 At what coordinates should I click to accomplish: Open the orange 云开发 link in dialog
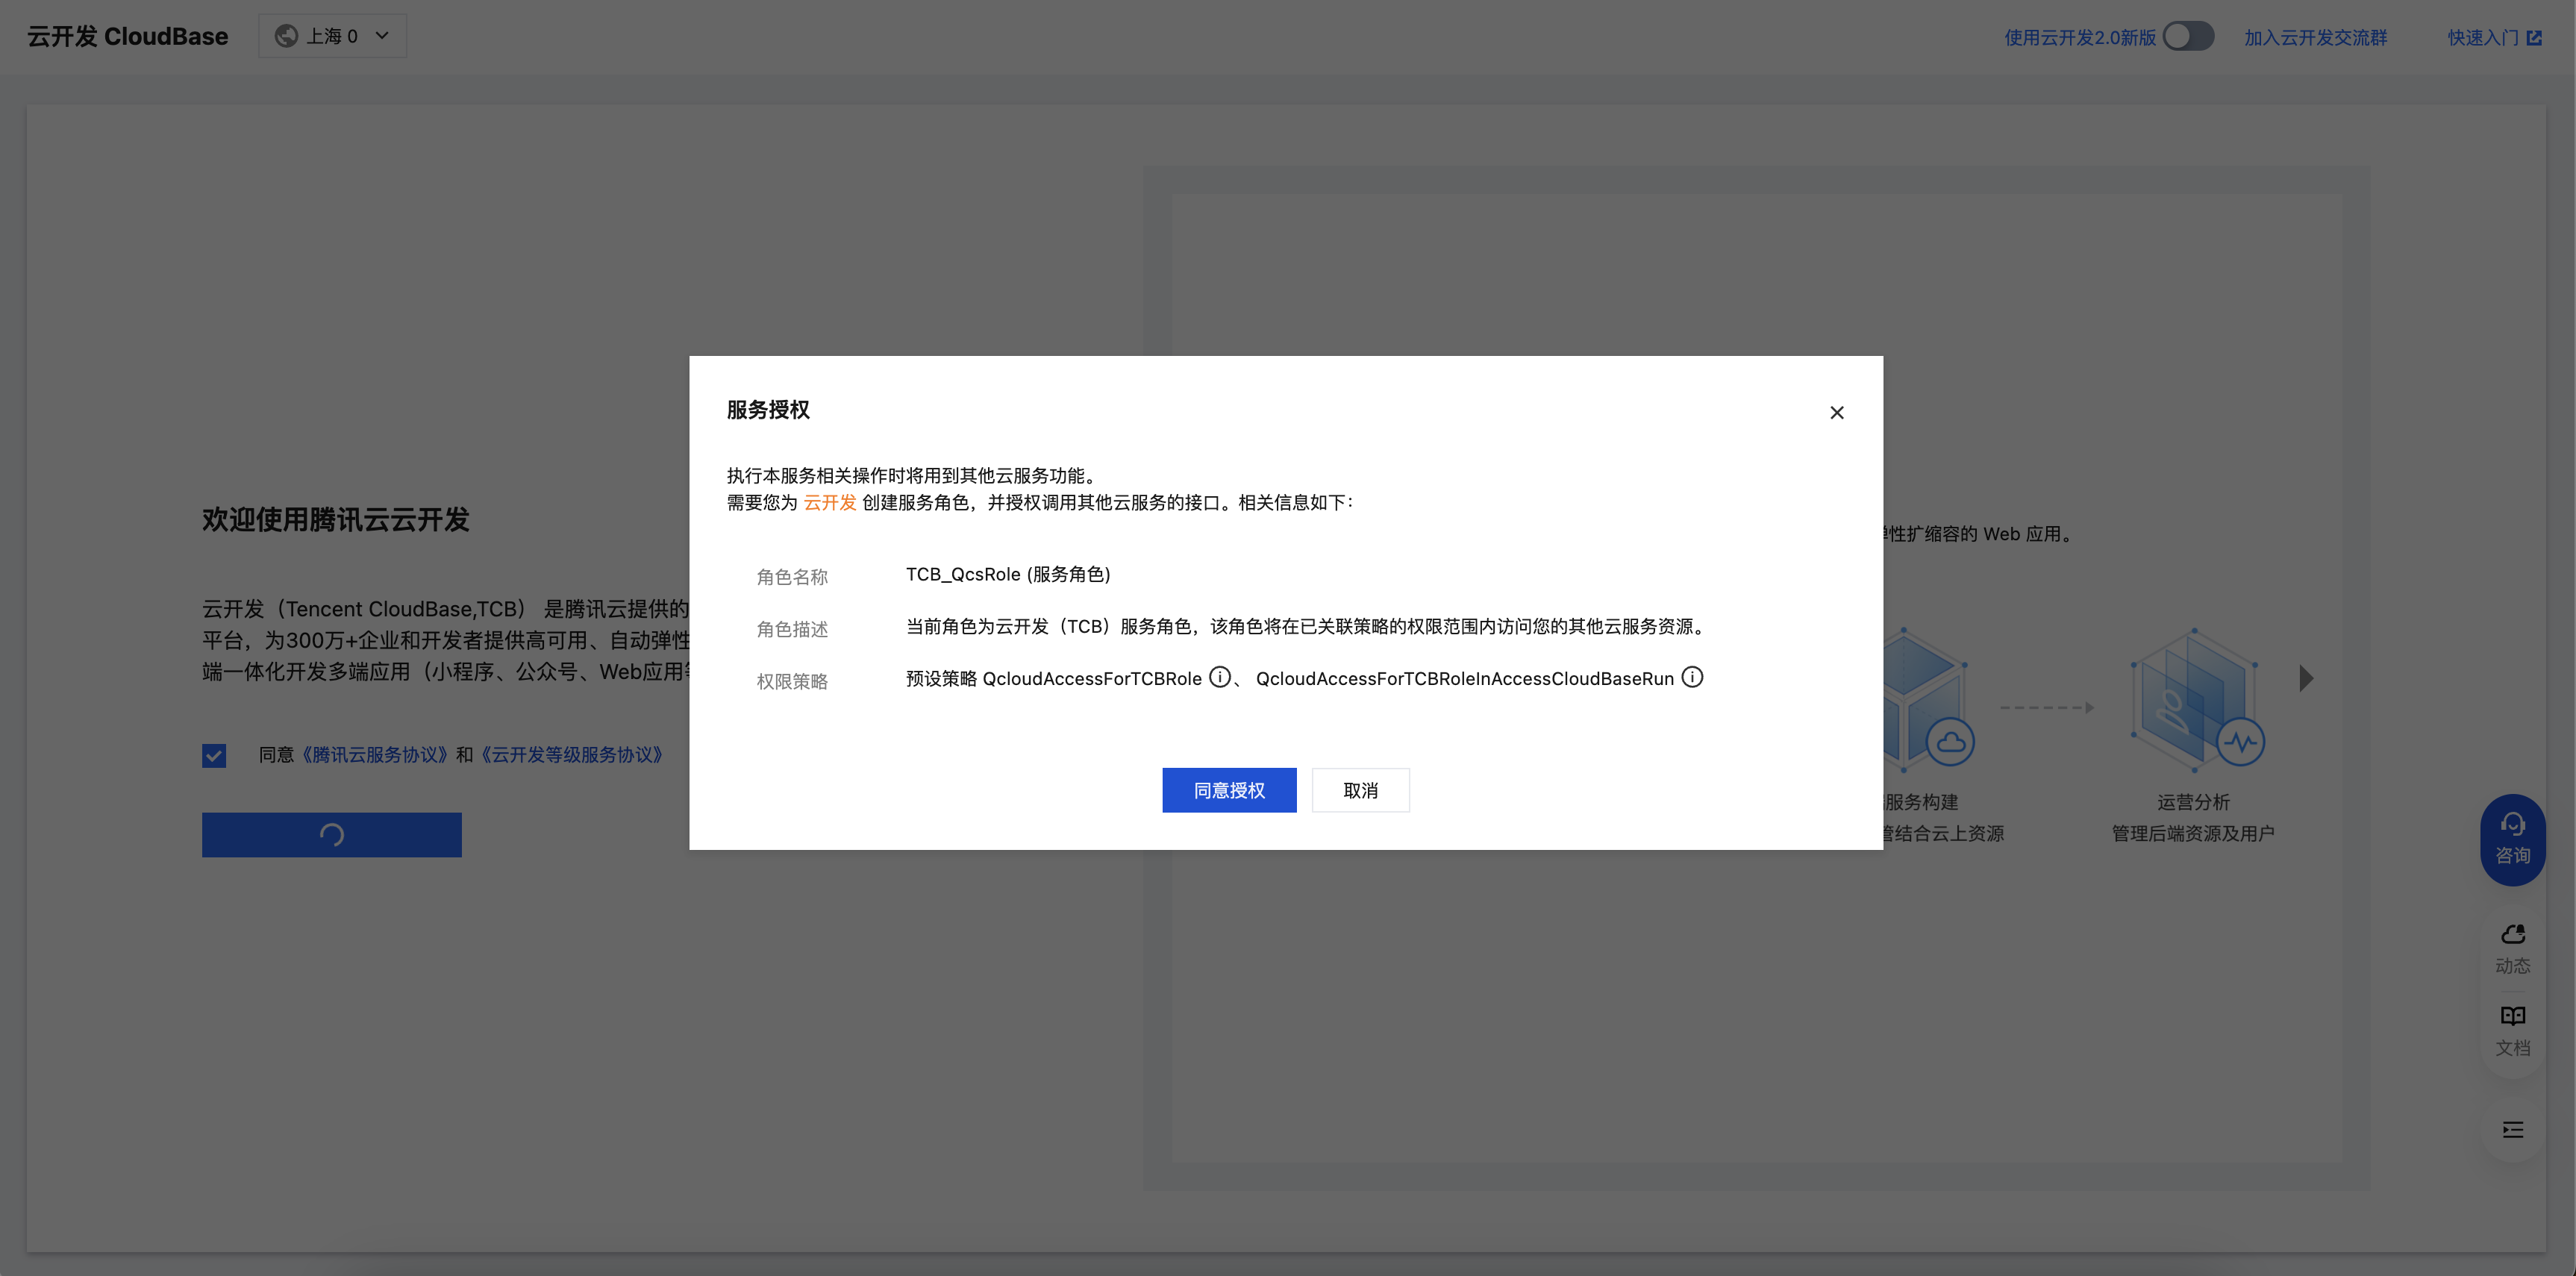(x=829, y=503)
